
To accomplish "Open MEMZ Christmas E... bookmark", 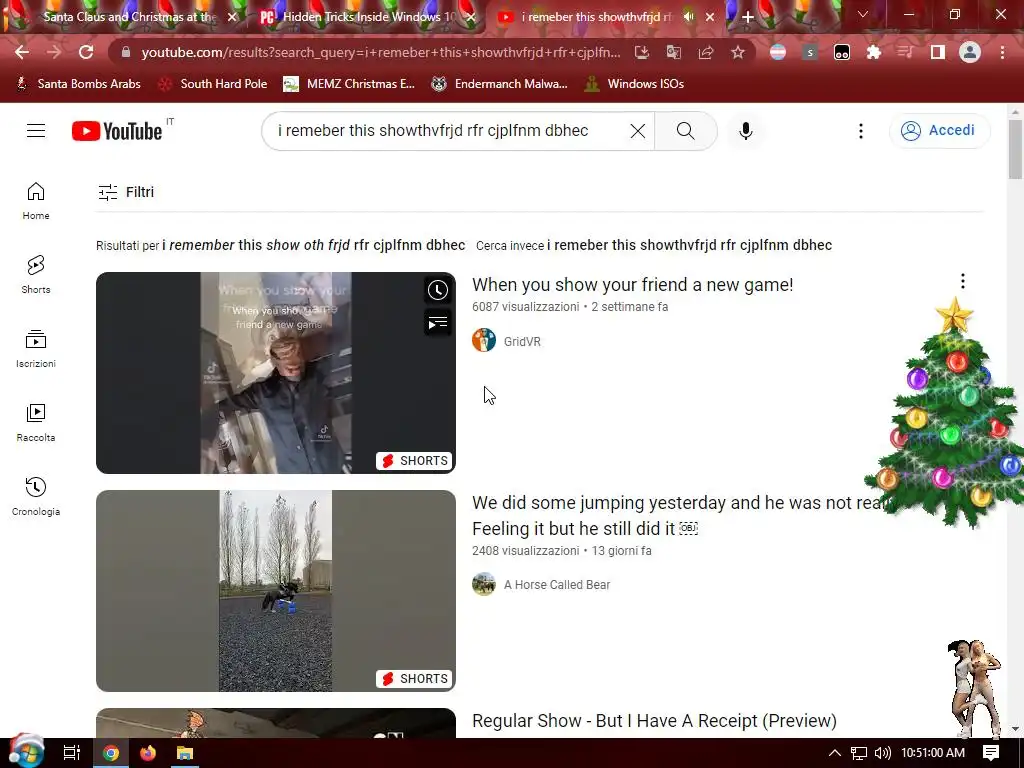I will point(349,84).
